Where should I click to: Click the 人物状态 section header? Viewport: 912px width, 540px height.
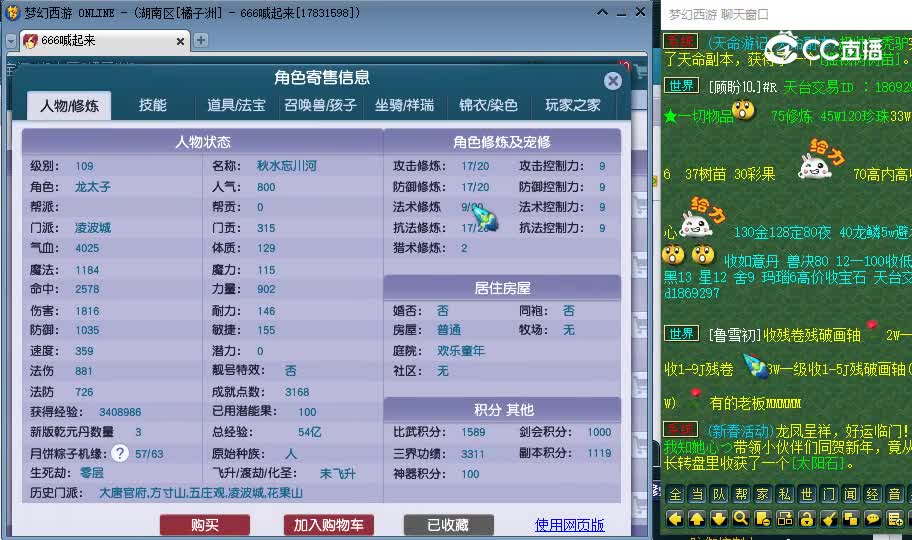coord(202,142)
